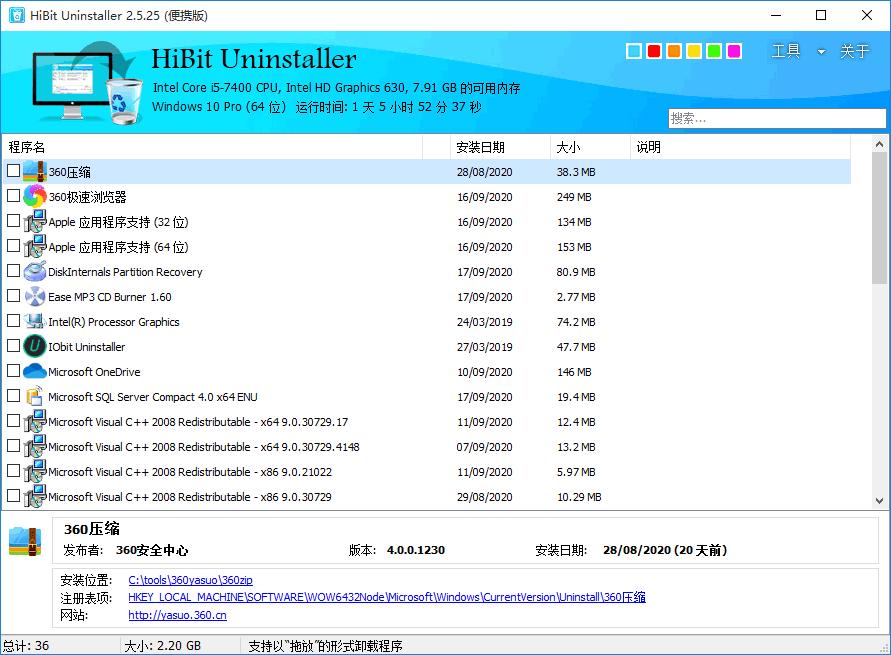Check the Microsoft SQL Server Compact checkbox
This screenshot has height=655, width=891.
coord(14,395)
